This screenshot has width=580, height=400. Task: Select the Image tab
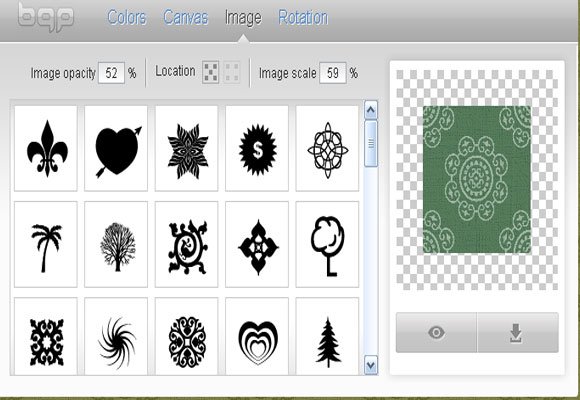pos(243,18)
